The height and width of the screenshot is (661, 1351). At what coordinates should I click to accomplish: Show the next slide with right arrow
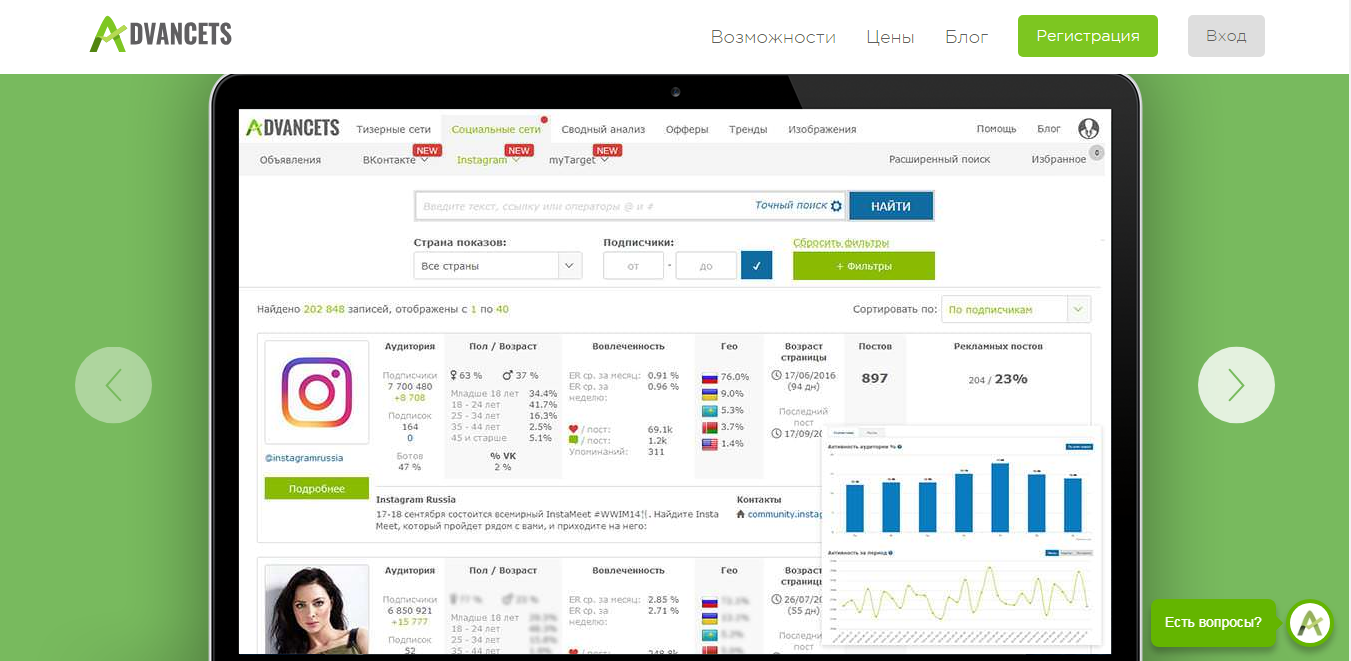(x=1236, y=385)
